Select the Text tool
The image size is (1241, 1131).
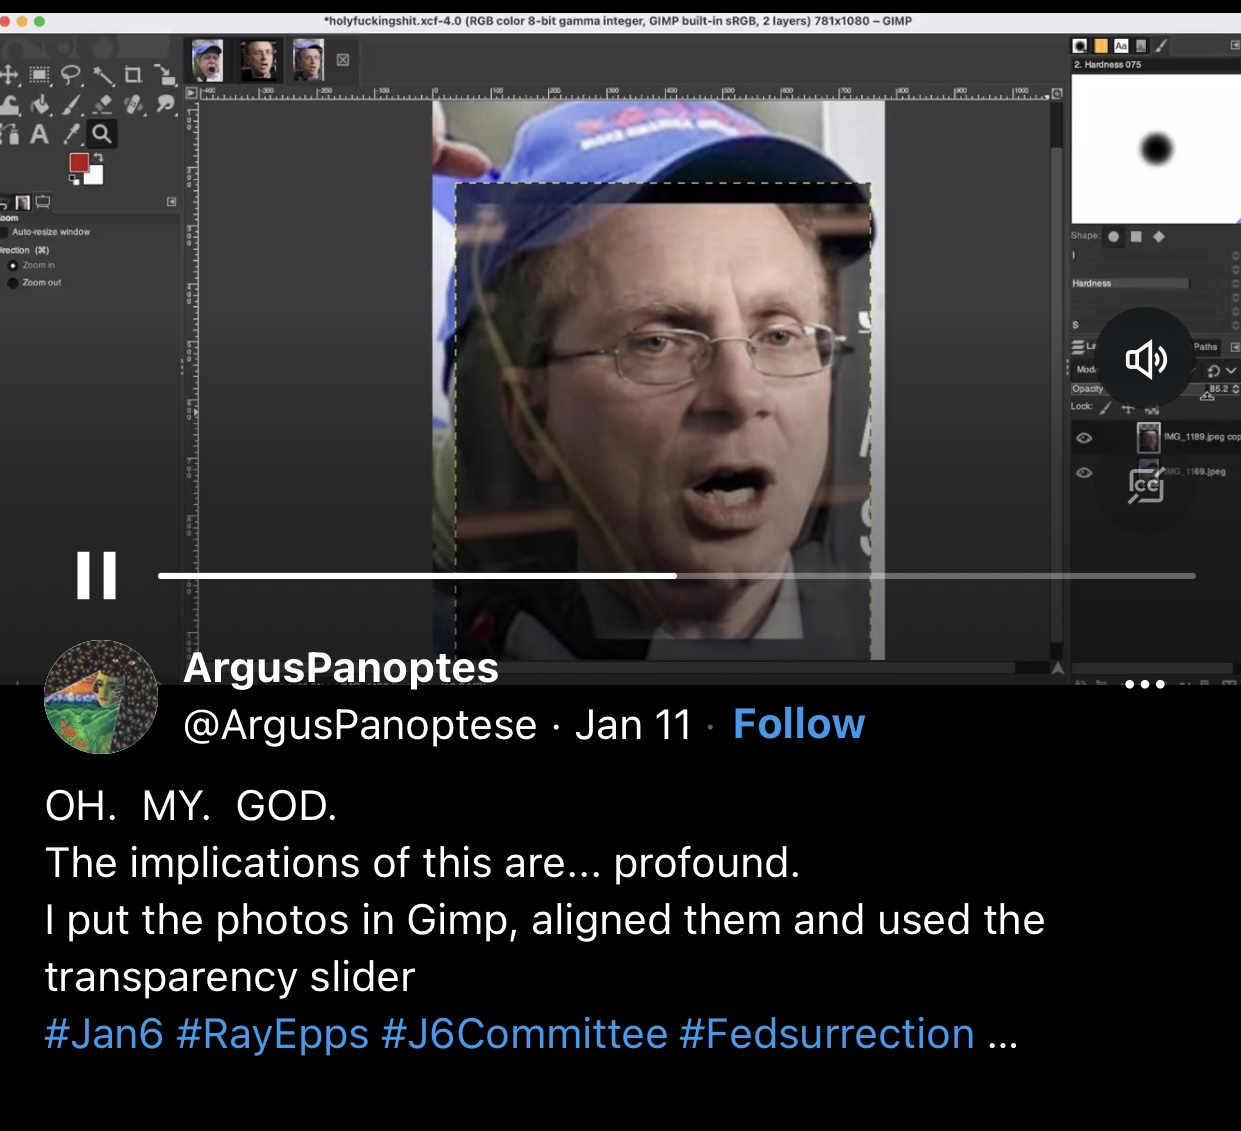click(x=39, y=134)
